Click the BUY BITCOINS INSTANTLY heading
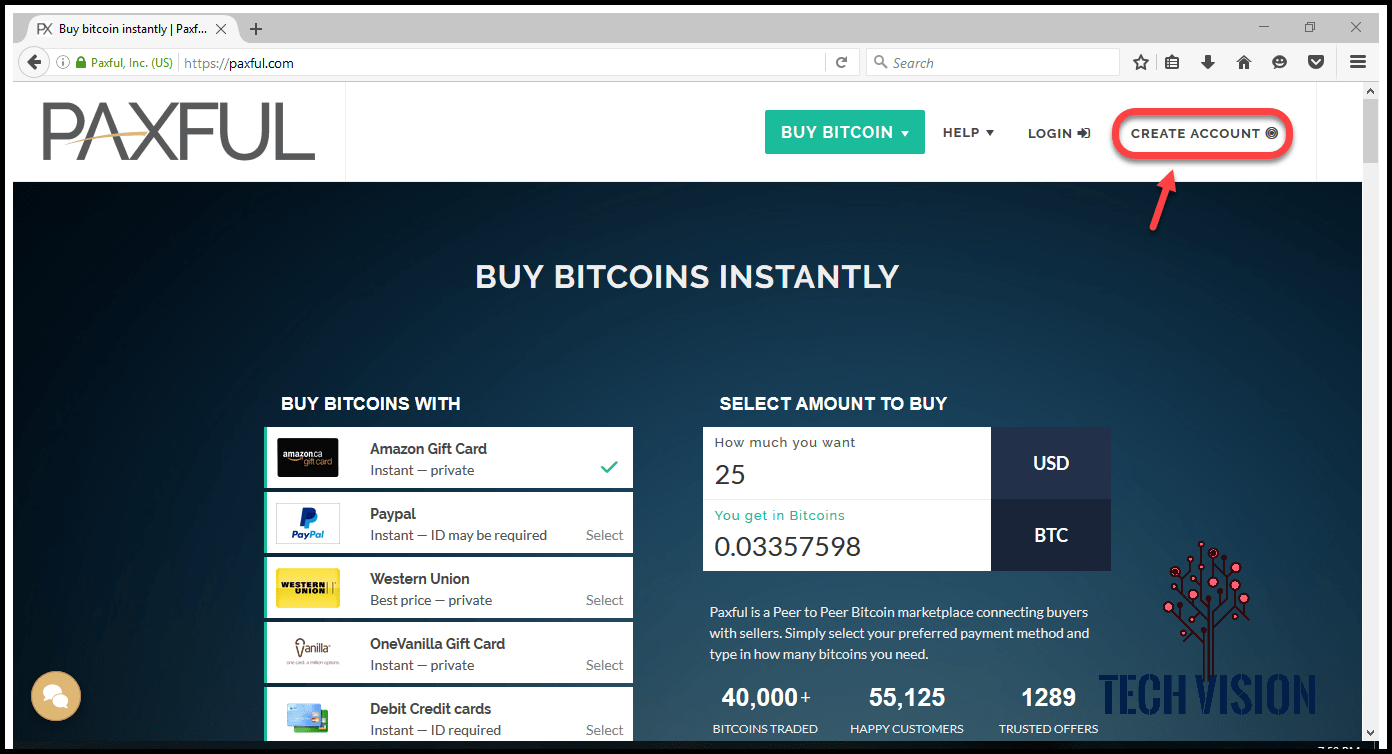The image size is (1392, 754). click(687, 277)
